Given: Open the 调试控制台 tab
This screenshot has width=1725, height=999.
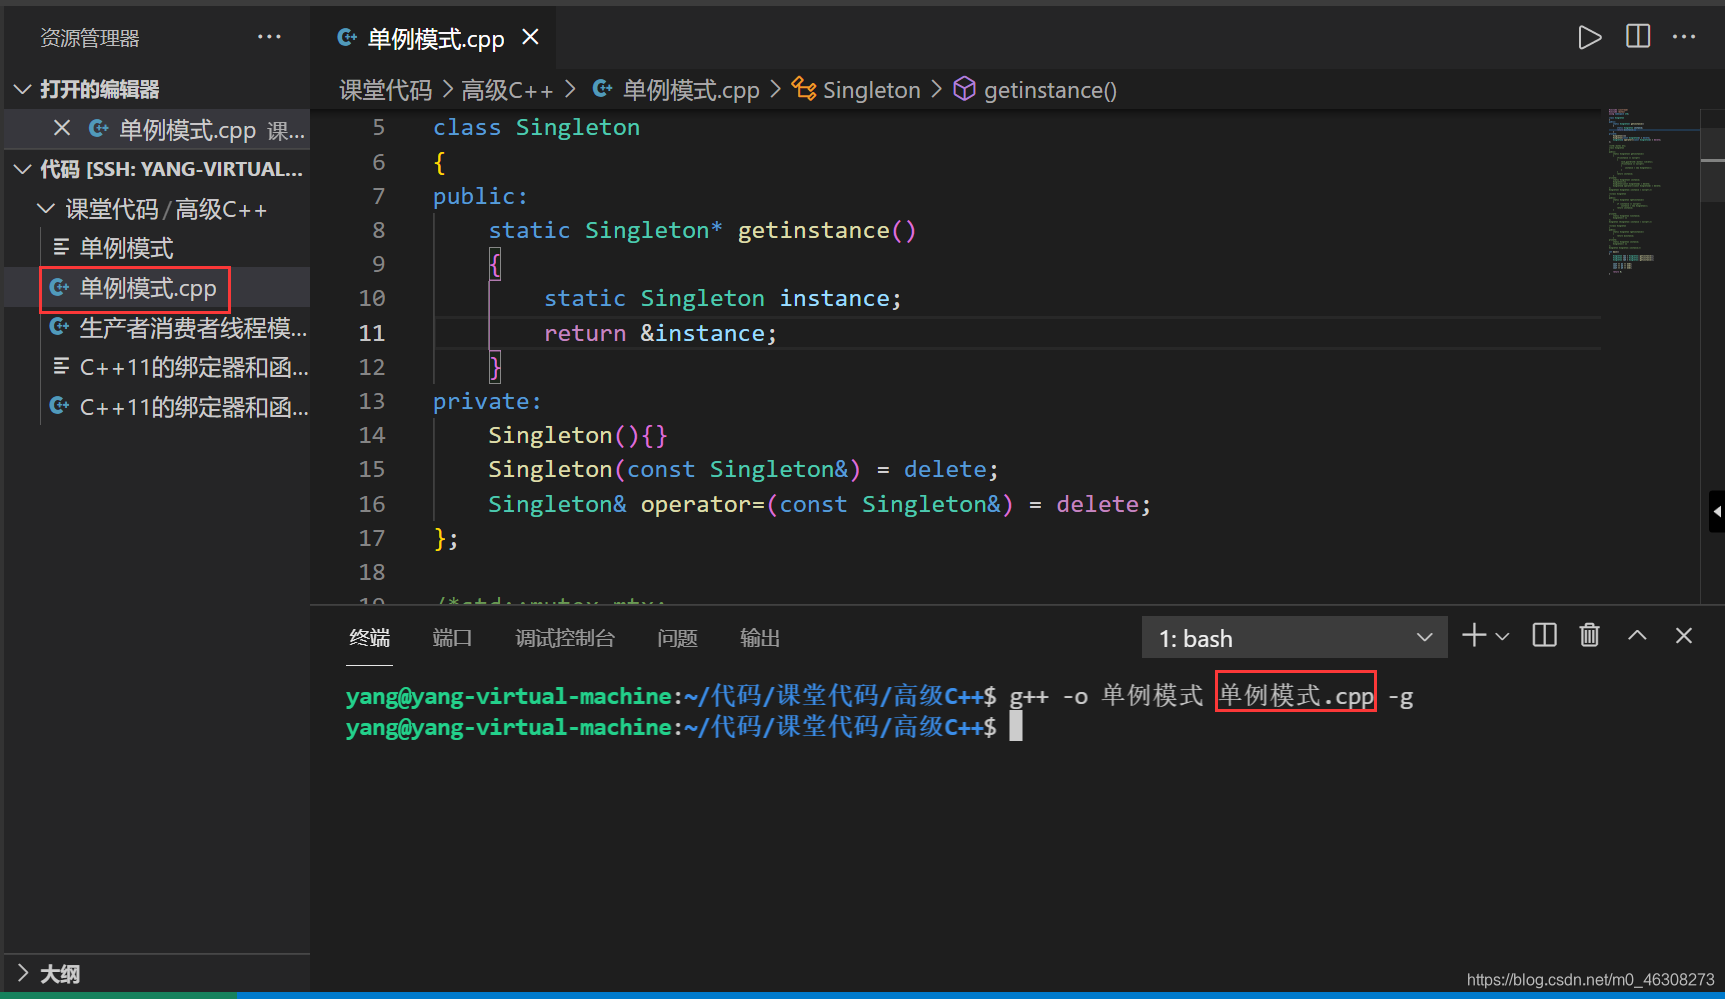Looking at the screenshot, I should point(565,638).
